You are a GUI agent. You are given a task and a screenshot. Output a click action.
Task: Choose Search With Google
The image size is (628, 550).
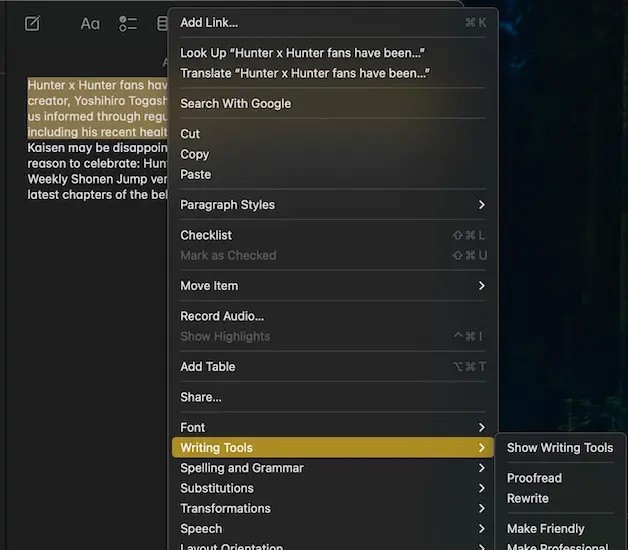click(x=236, y=103)
